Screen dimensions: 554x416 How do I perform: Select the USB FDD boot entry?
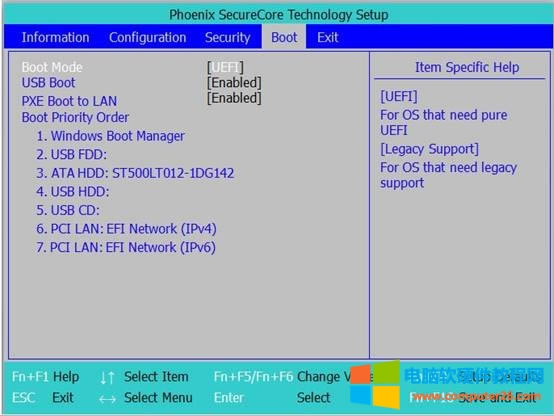pos(72,154)
